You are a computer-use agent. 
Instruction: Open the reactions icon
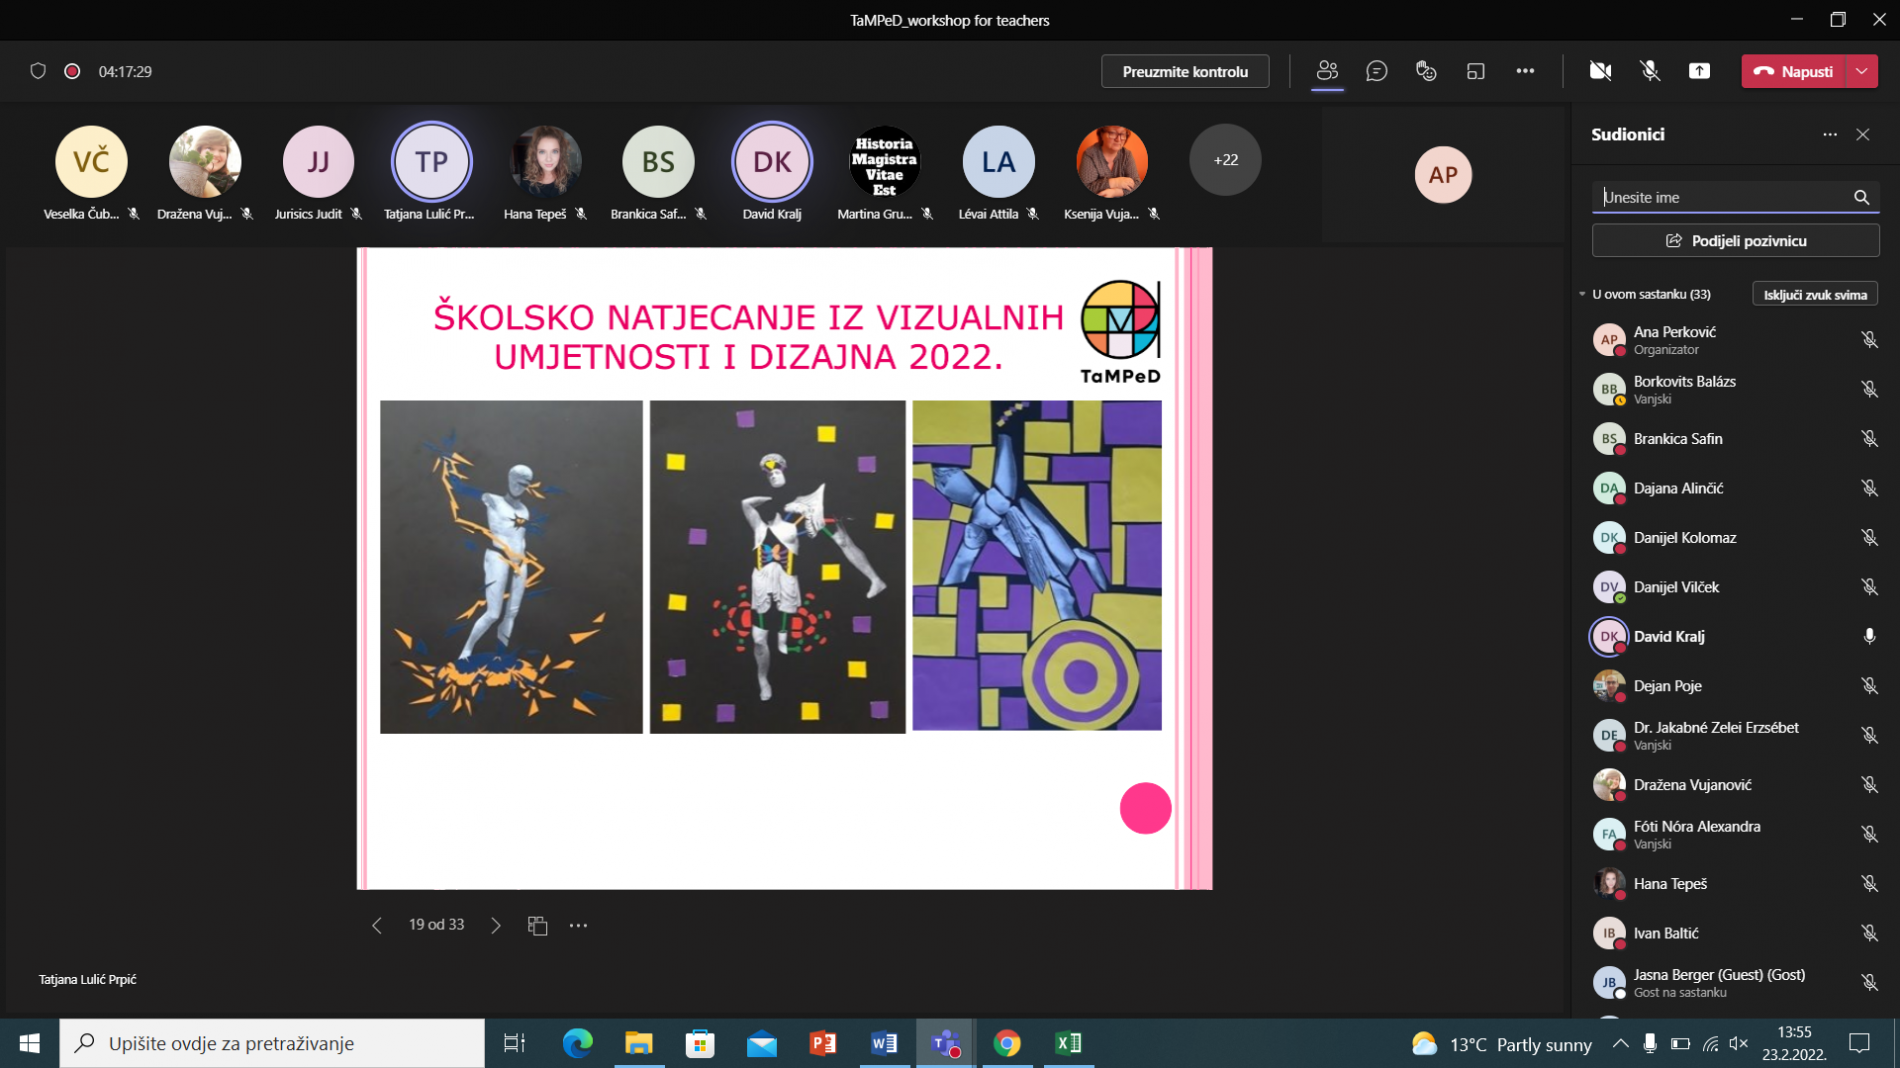tap(1426, 71)
